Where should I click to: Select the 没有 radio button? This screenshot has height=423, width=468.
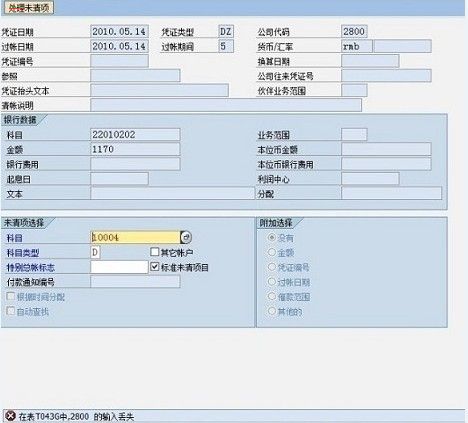point(272,237)
